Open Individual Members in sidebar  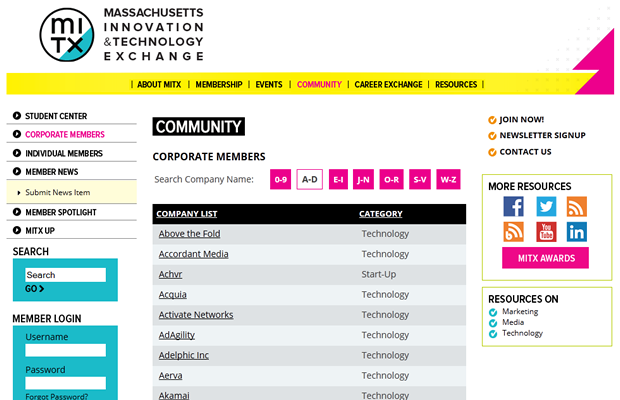[64, 153]
